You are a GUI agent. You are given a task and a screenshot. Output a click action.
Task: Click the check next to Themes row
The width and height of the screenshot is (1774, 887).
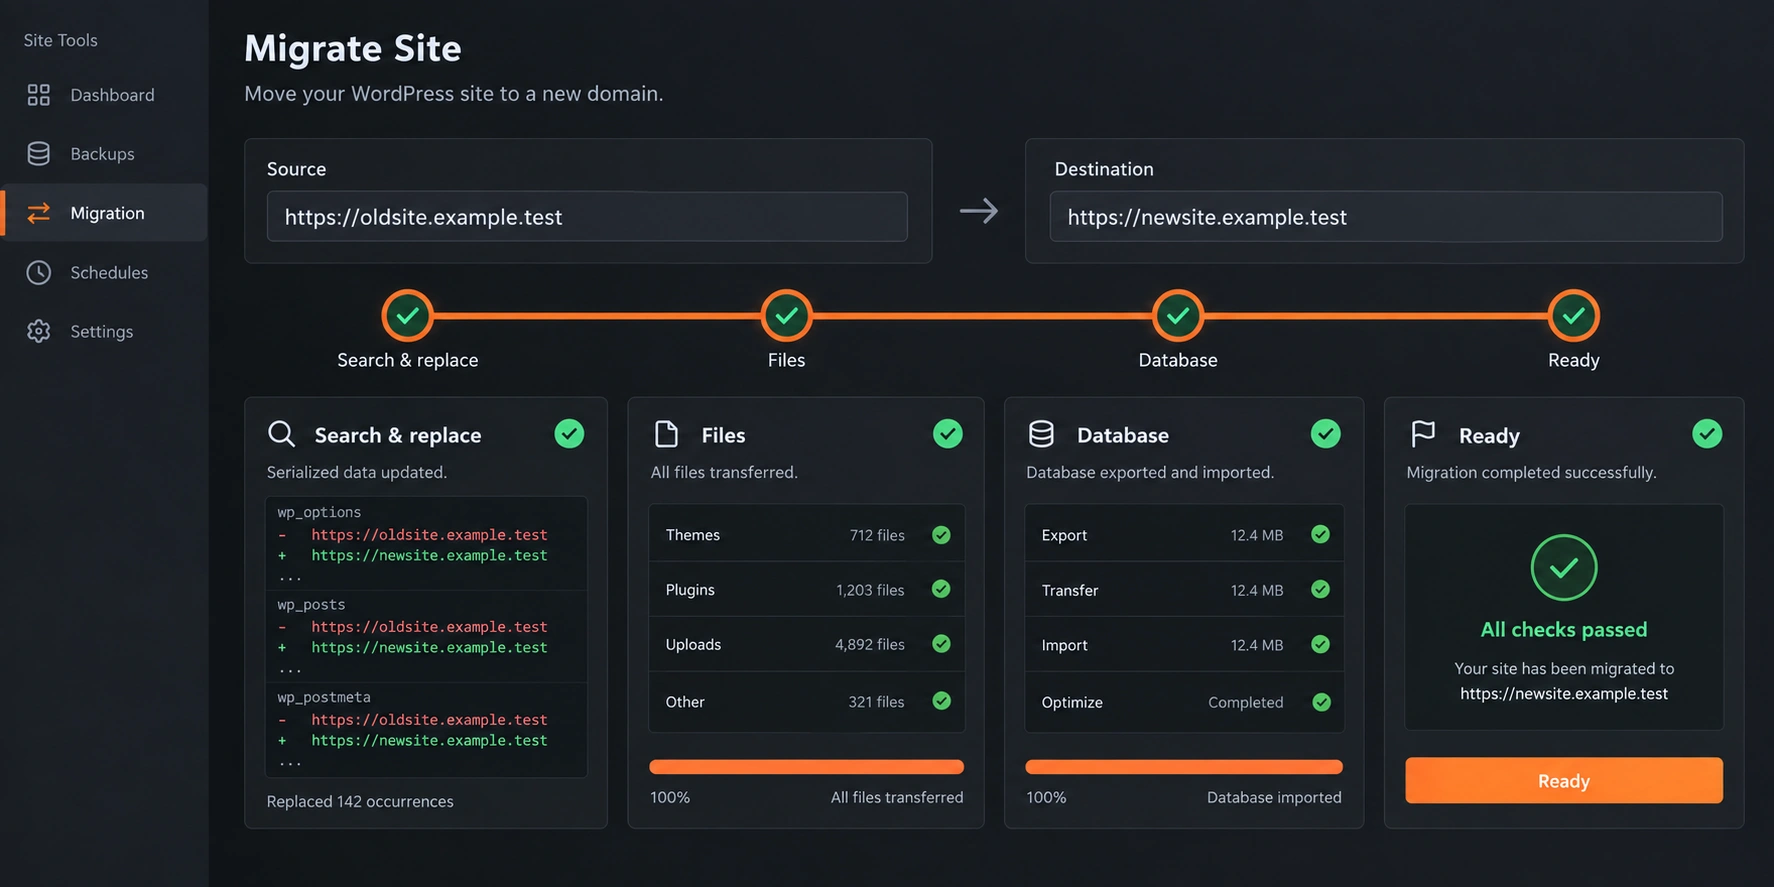point(941,535)
